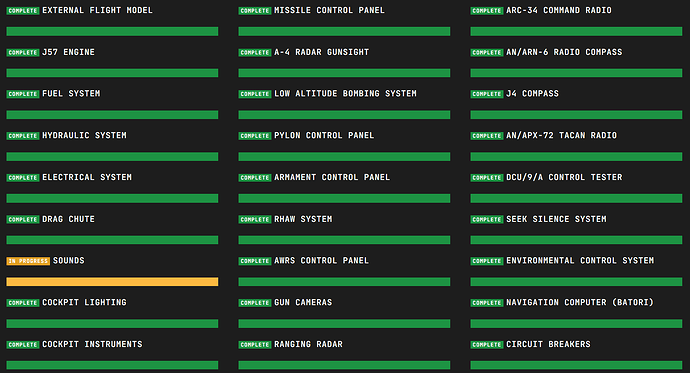Select the 'LOW ALTITUDE BOMBING SYSTEM' label

coord(345,94)
